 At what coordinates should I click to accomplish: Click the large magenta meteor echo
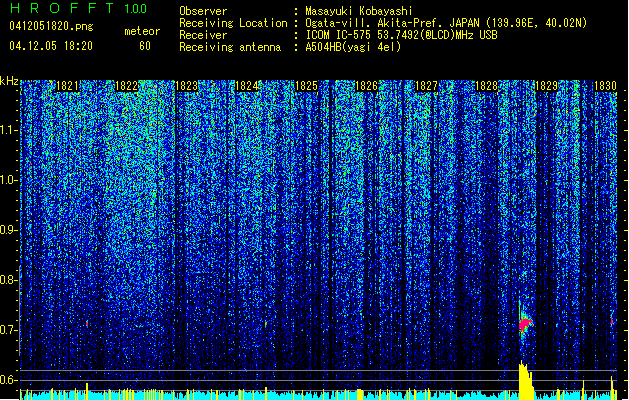(x=525, y=324)
